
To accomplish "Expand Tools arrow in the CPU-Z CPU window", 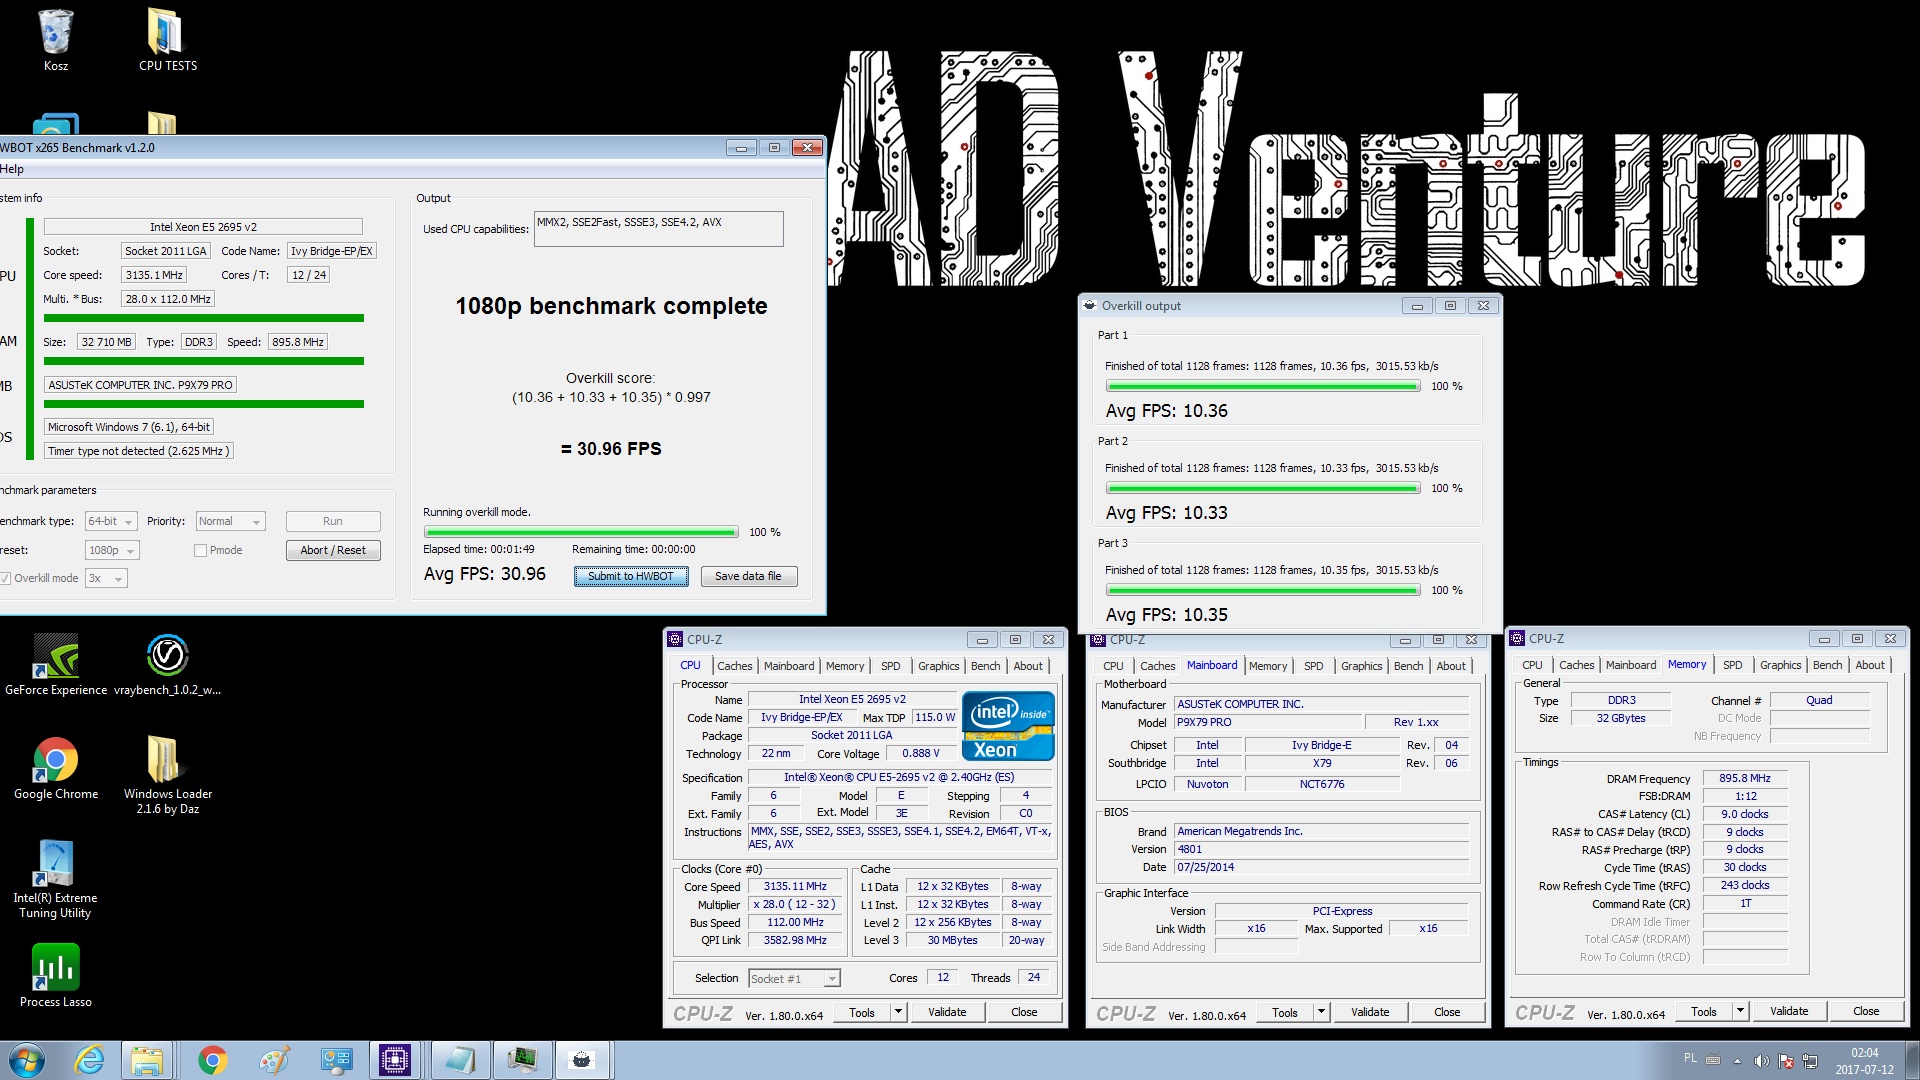I will 898,1012.
